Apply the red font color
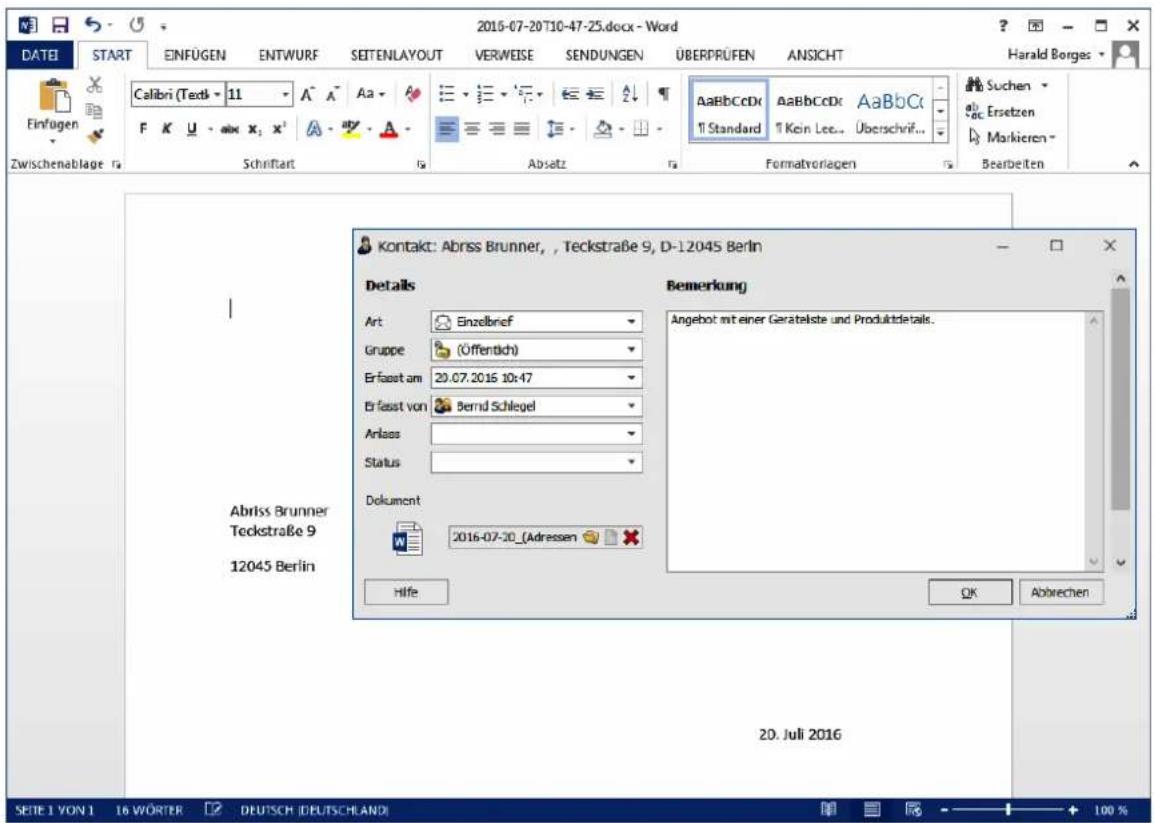This screenshot has height=823, width=1154. [389, 130]
